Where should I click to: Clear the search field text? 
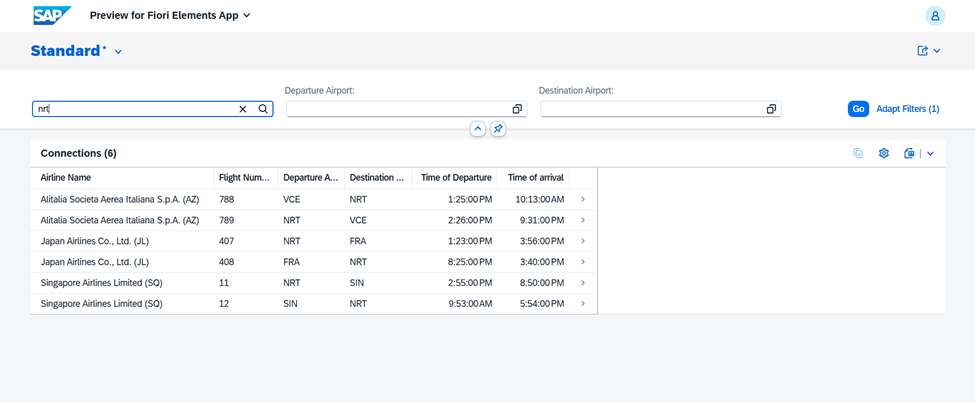coord(242,109)
